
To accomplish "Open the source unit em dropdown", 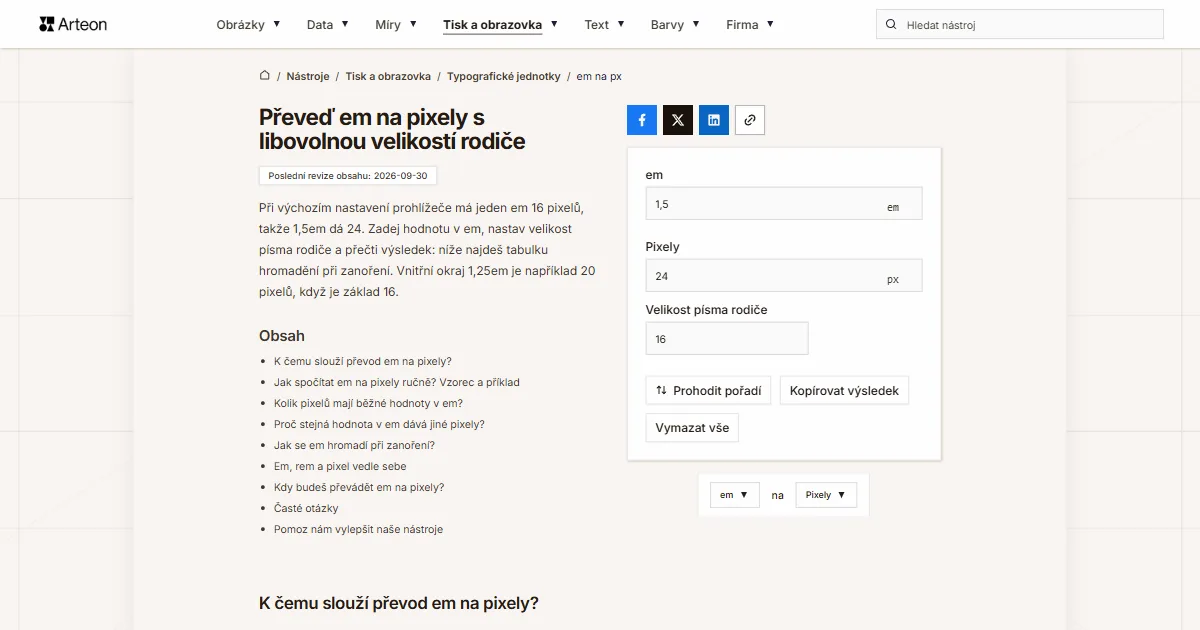I will point(735,495).
